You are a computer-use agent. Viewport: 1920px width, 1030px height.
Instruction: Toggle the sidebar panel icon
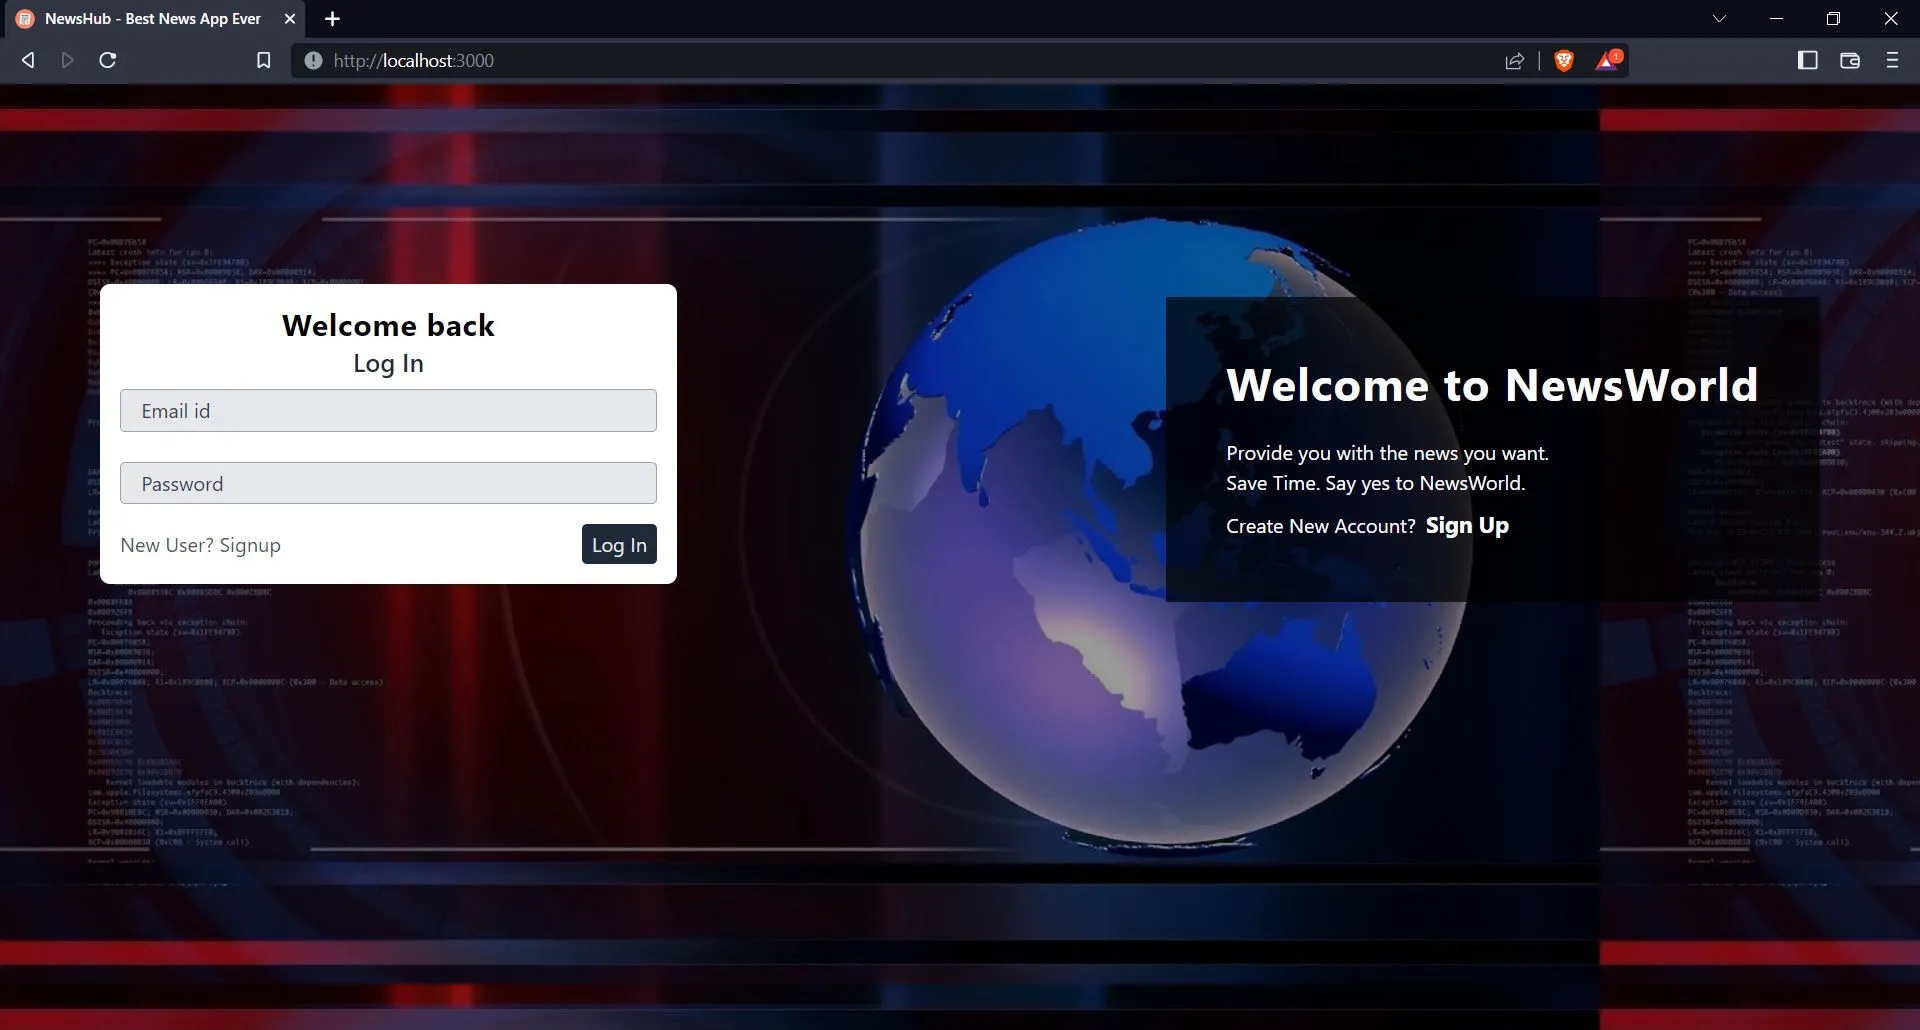1805,60
